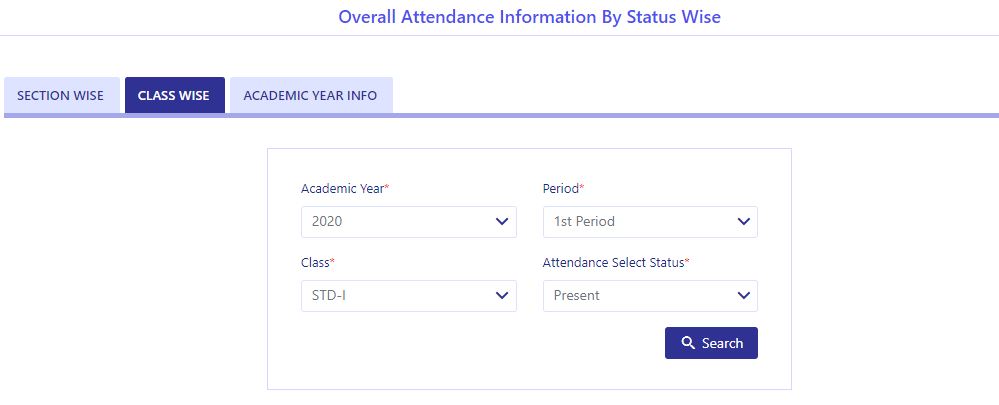The image size is (999, 405).
Task: Go to the Academic Year Info tab
Action: 310,96
